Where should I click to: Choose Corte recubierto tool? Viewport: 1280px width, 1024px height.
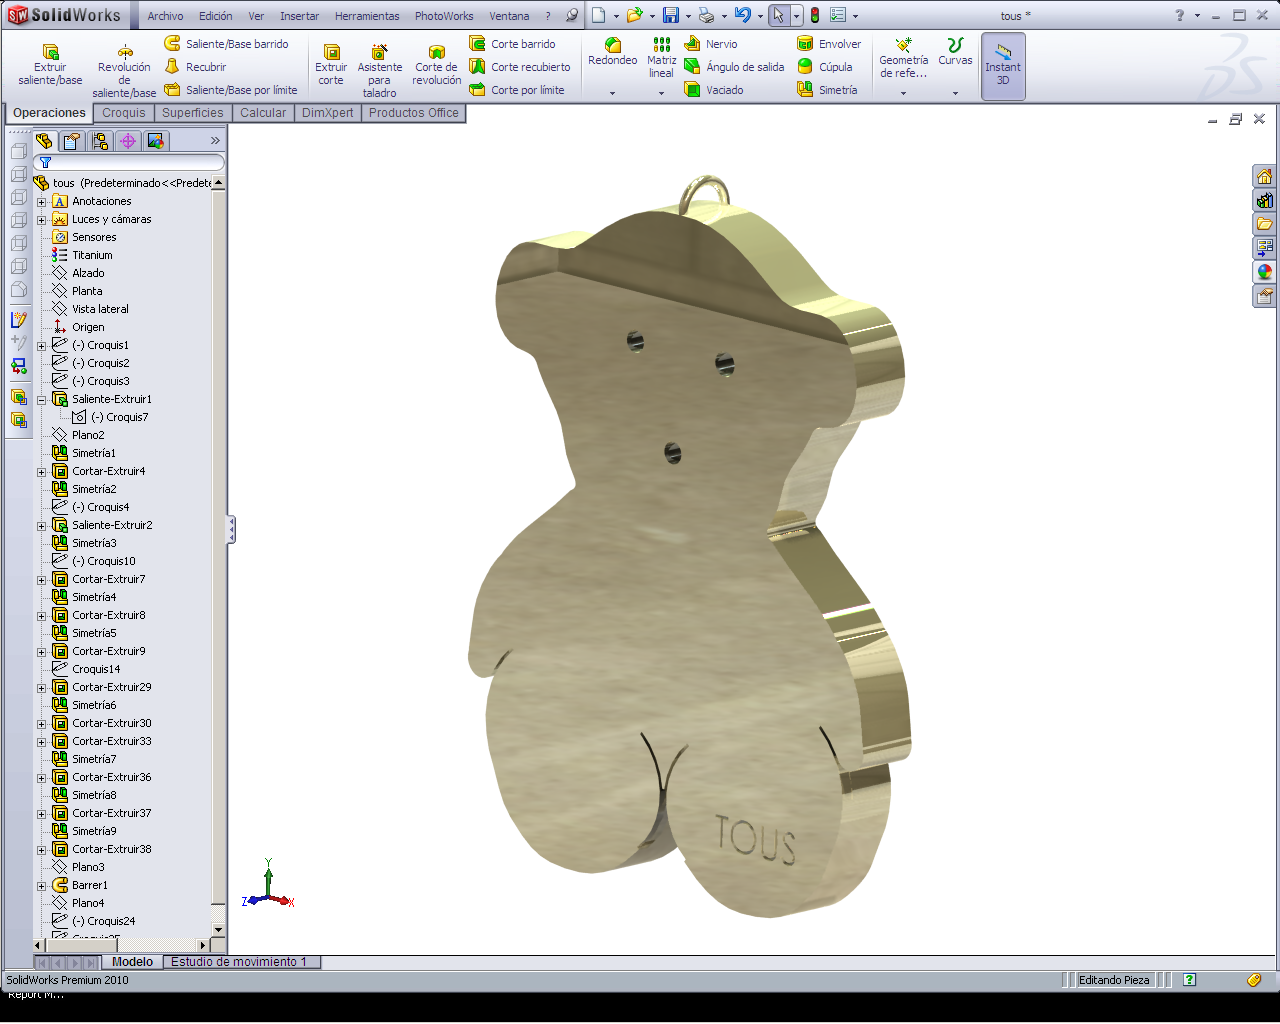tap(520, 67)
